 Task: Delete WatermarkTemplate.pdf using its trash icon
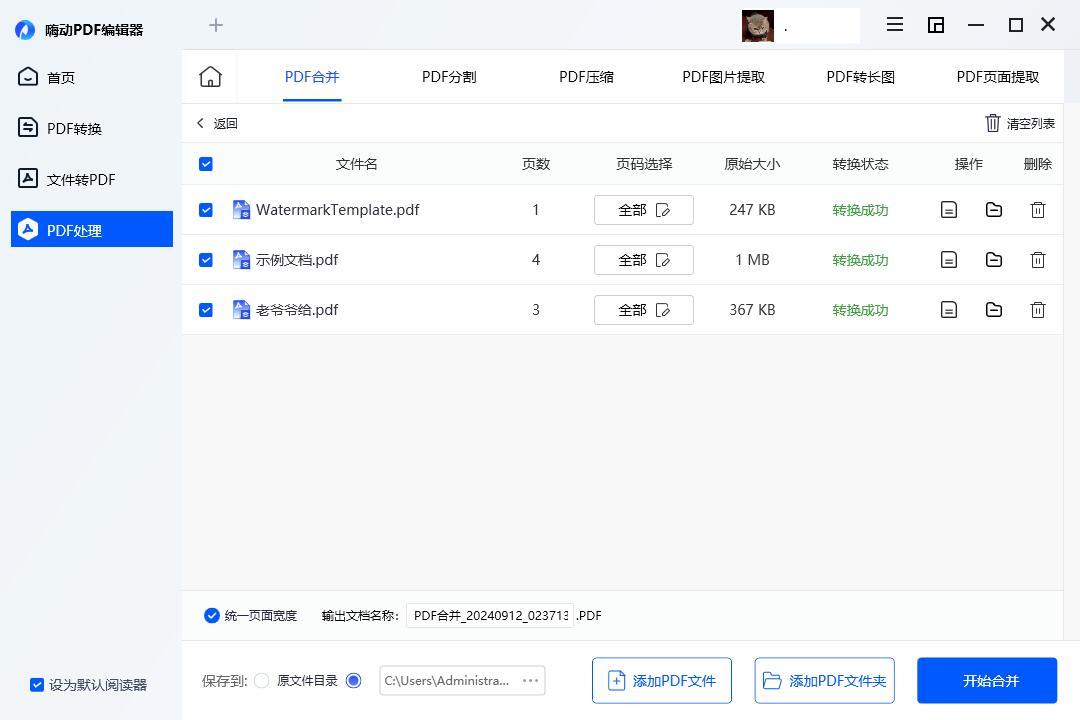1037,209
